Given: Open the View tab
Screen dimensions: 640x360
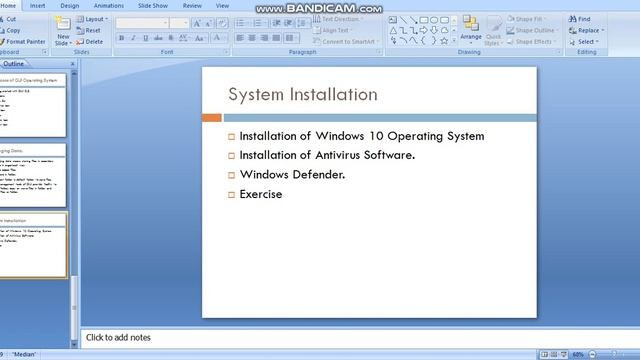Looking at the screenshot, I should (x=222, y=6).
